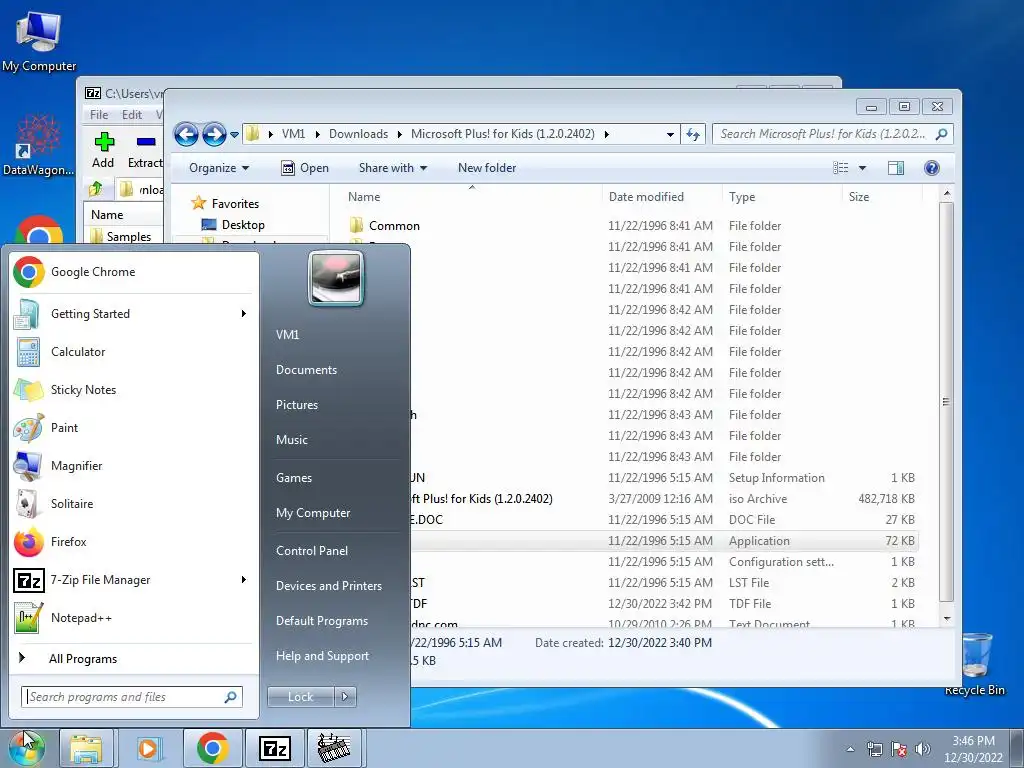1024x768 pixels.
Task: Expand 7-Zip File Manager submenu arrow
Action: [244, 580]
